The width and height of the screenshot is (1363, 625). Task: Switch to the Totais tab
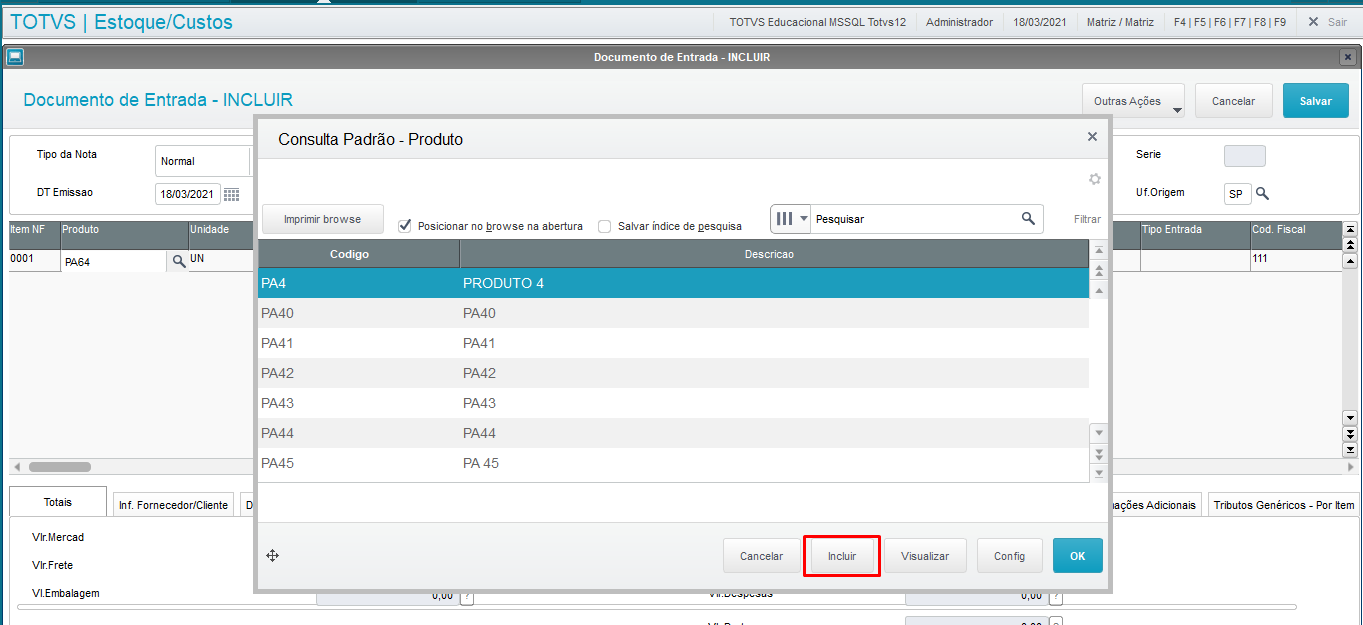[58, 502]
